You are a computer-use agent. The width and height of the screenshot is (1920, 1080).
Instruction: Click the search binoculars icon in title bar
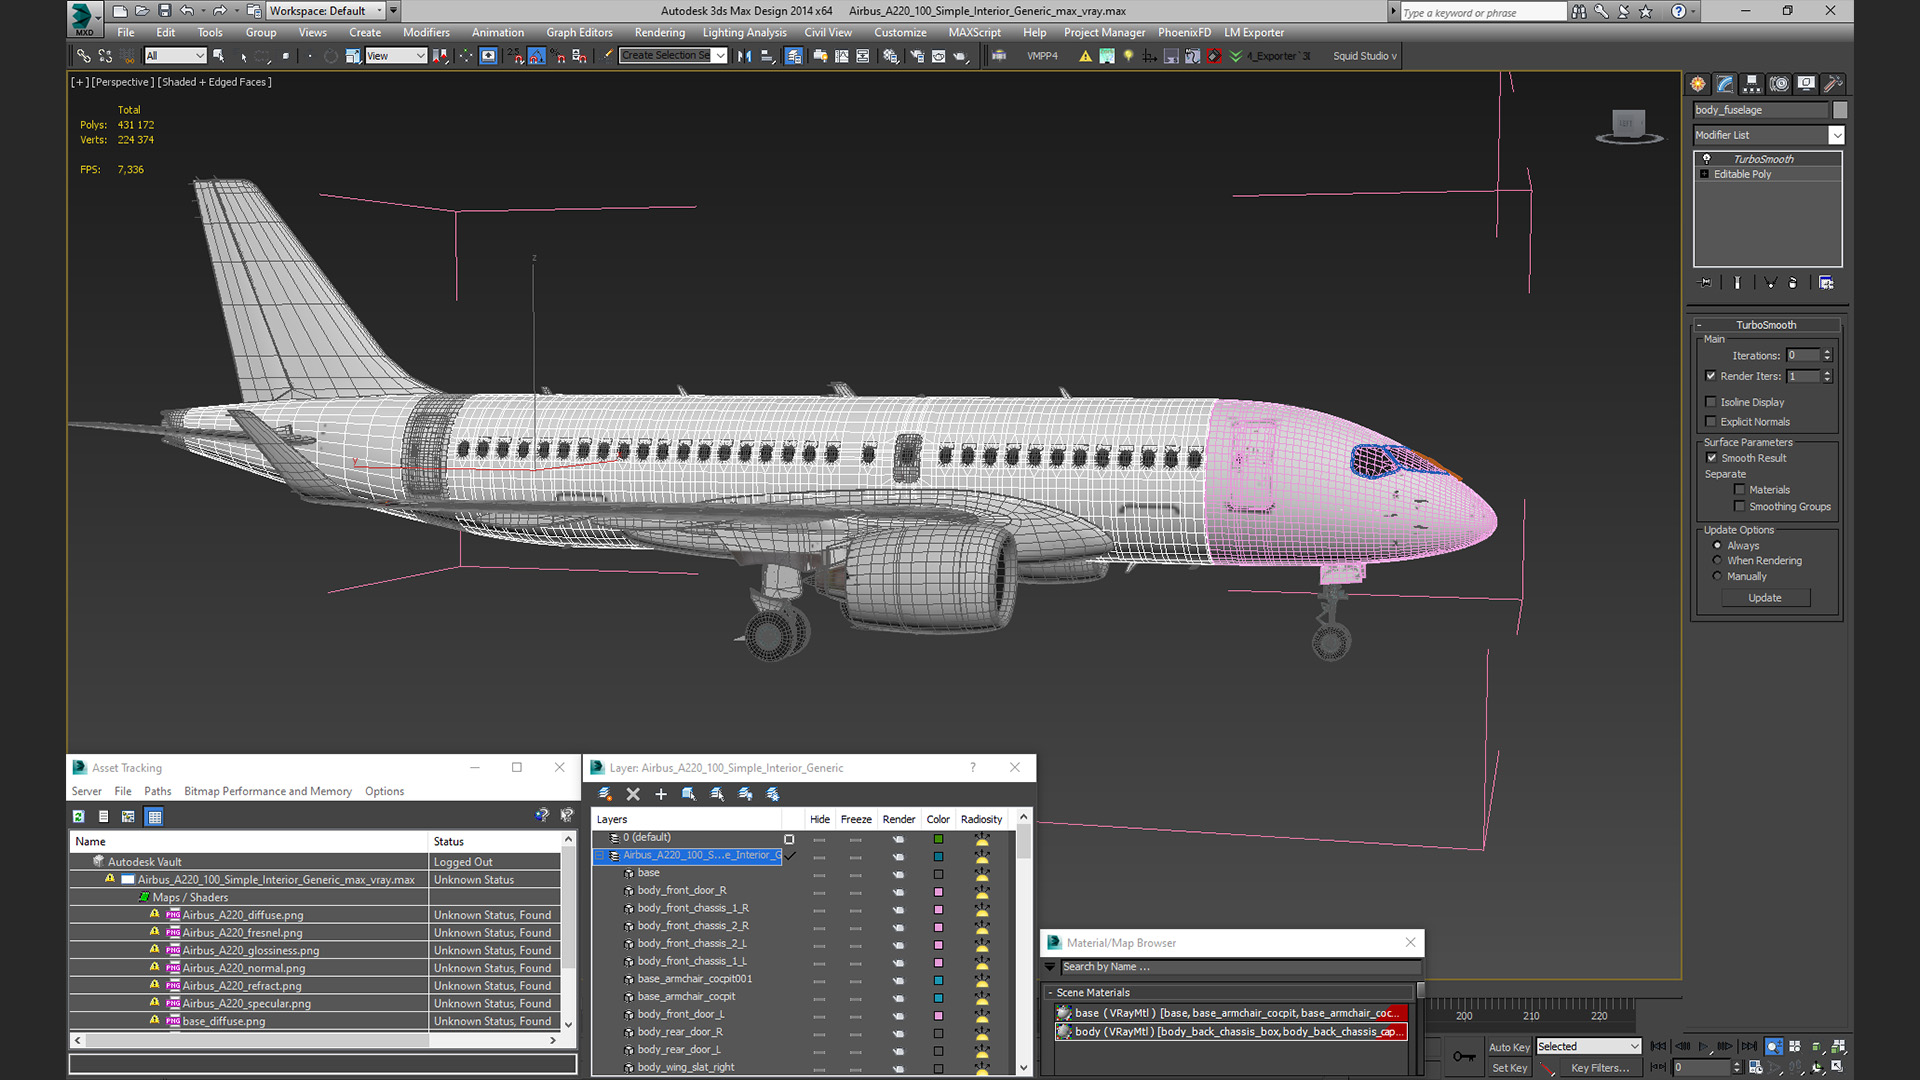(1579, 12)
